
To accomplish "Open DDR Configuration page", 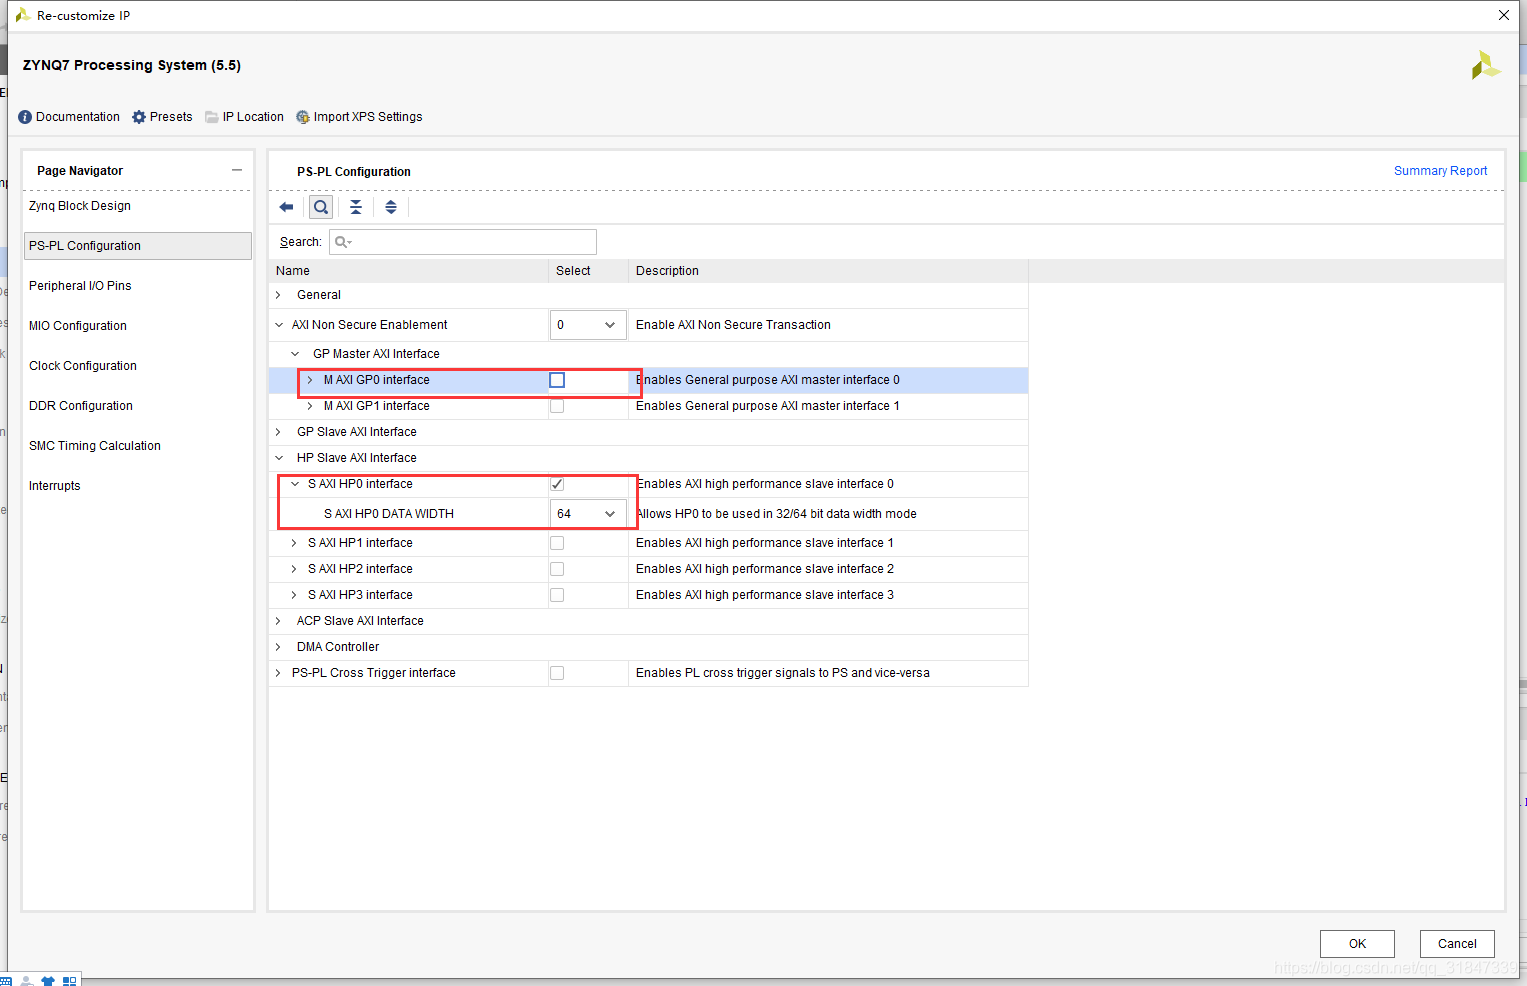I will coord(81,406).
